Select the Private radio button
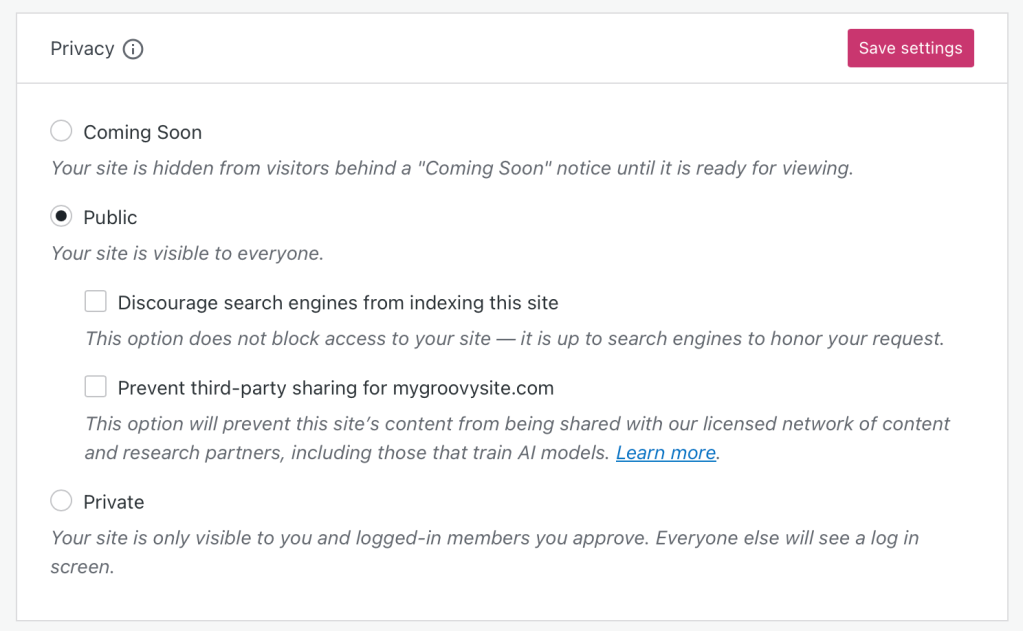1023x631 pixels. 62,501
